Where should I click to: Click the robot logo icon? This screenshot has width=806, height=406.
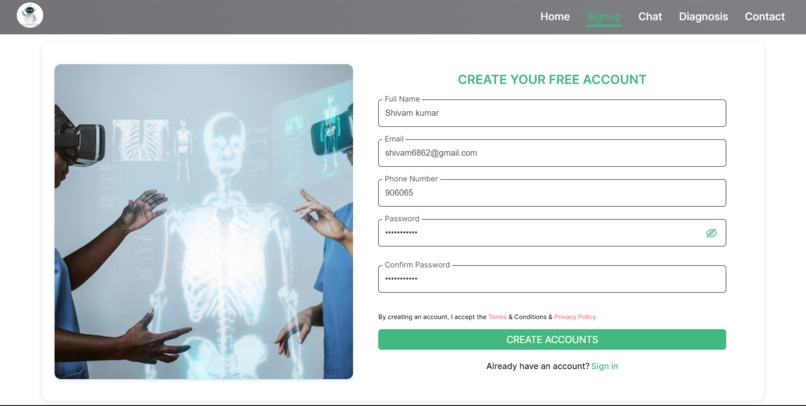30,15
